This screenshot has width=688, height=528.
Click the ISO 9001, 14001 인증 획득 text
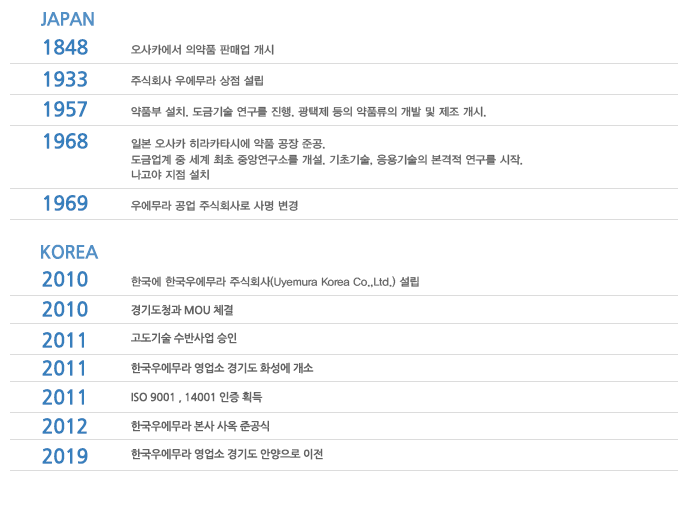pos(196,397)
